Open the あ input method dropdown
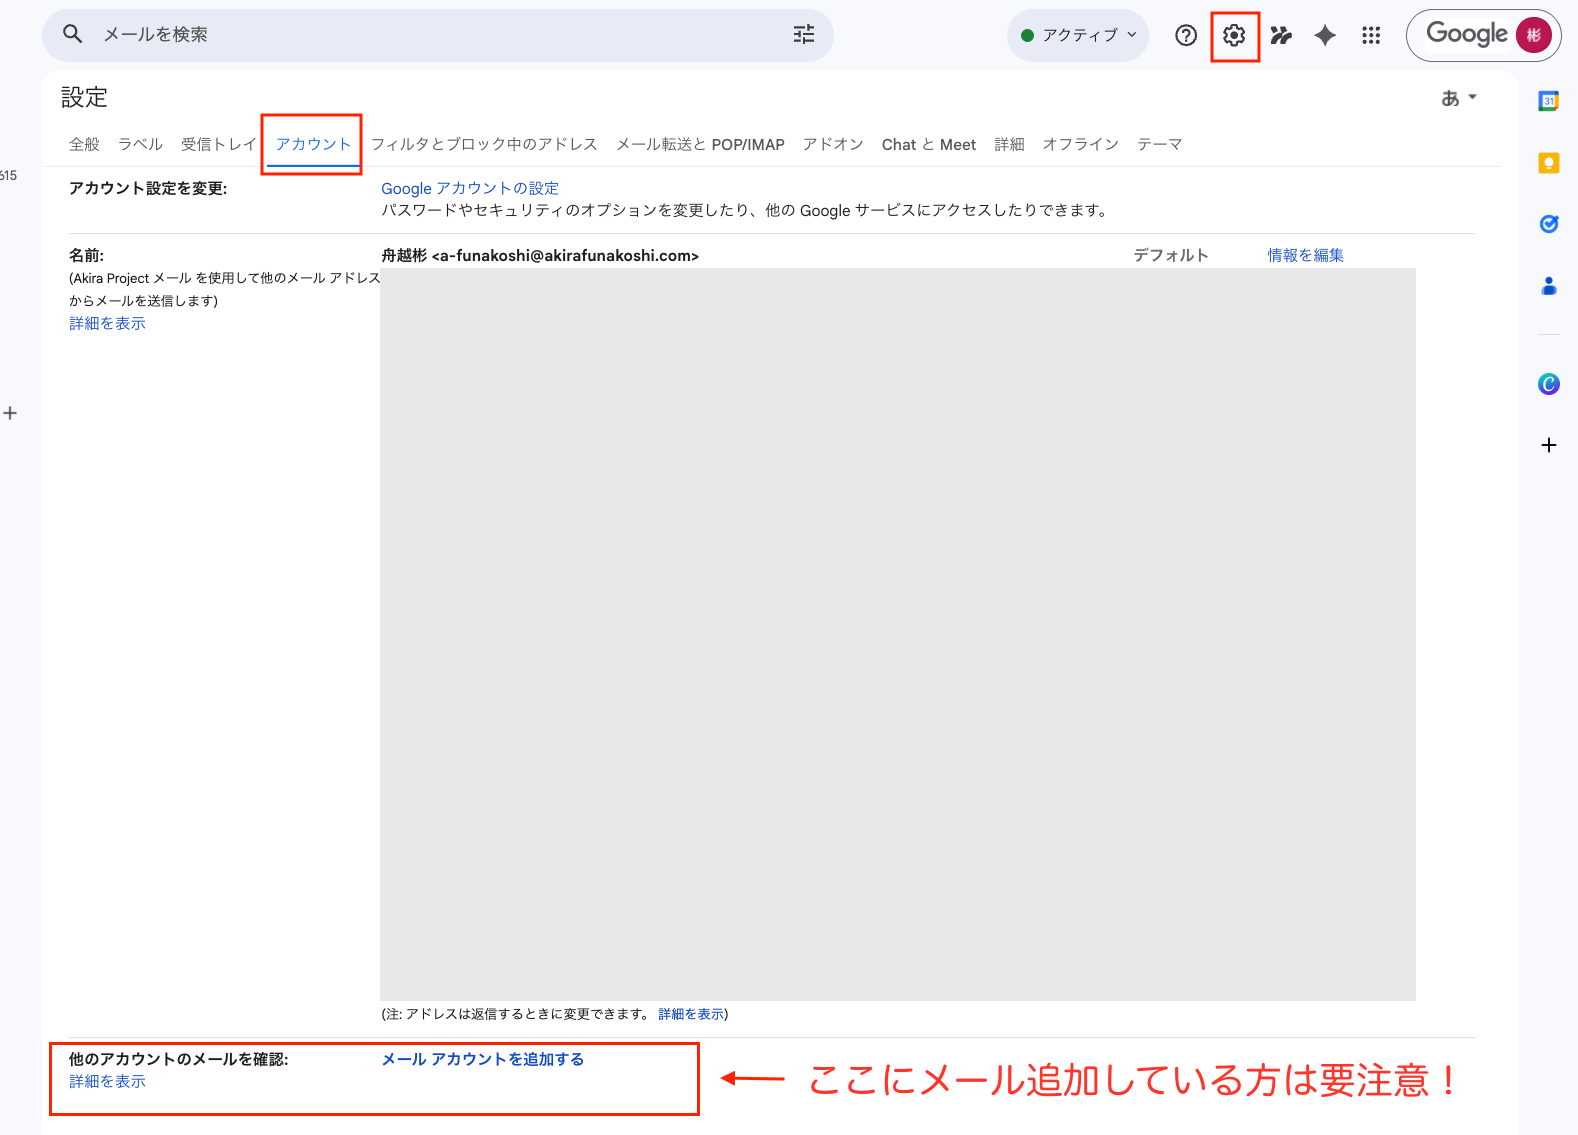The width and height of the screenshot is (1578, 1135). (x=1459, y=98)
